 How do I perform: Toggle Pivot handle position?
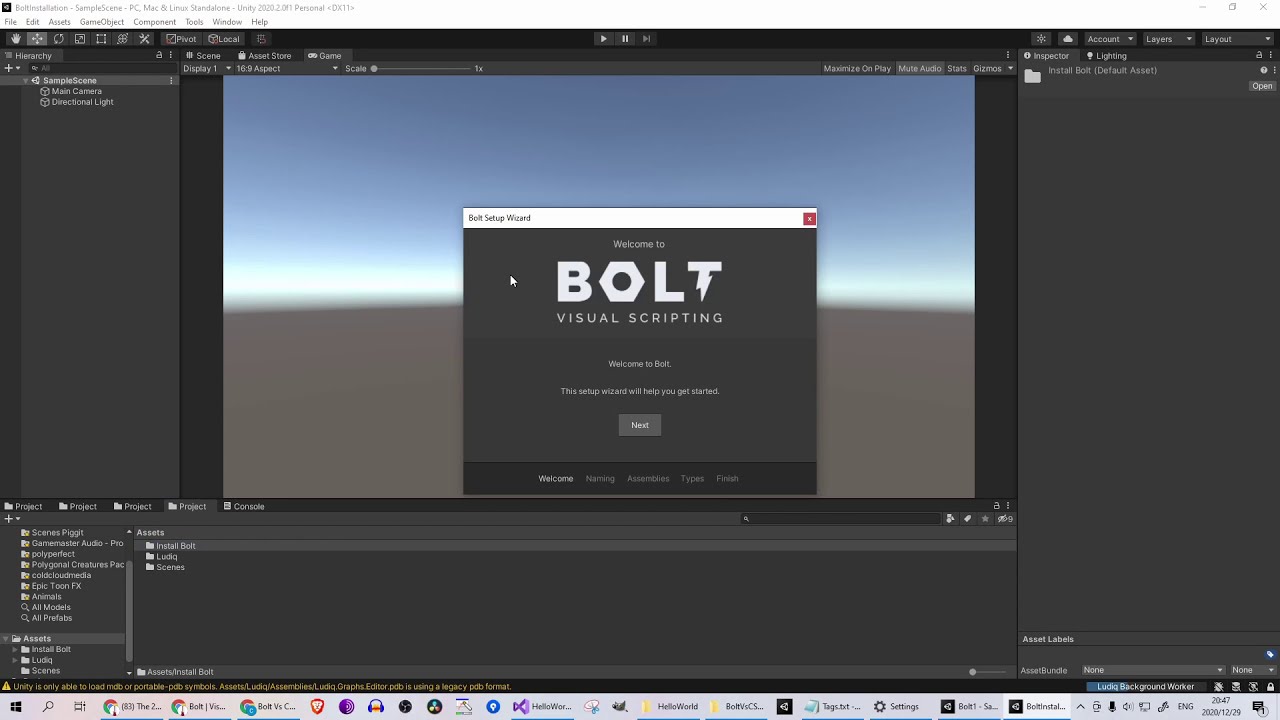(182, 39)
